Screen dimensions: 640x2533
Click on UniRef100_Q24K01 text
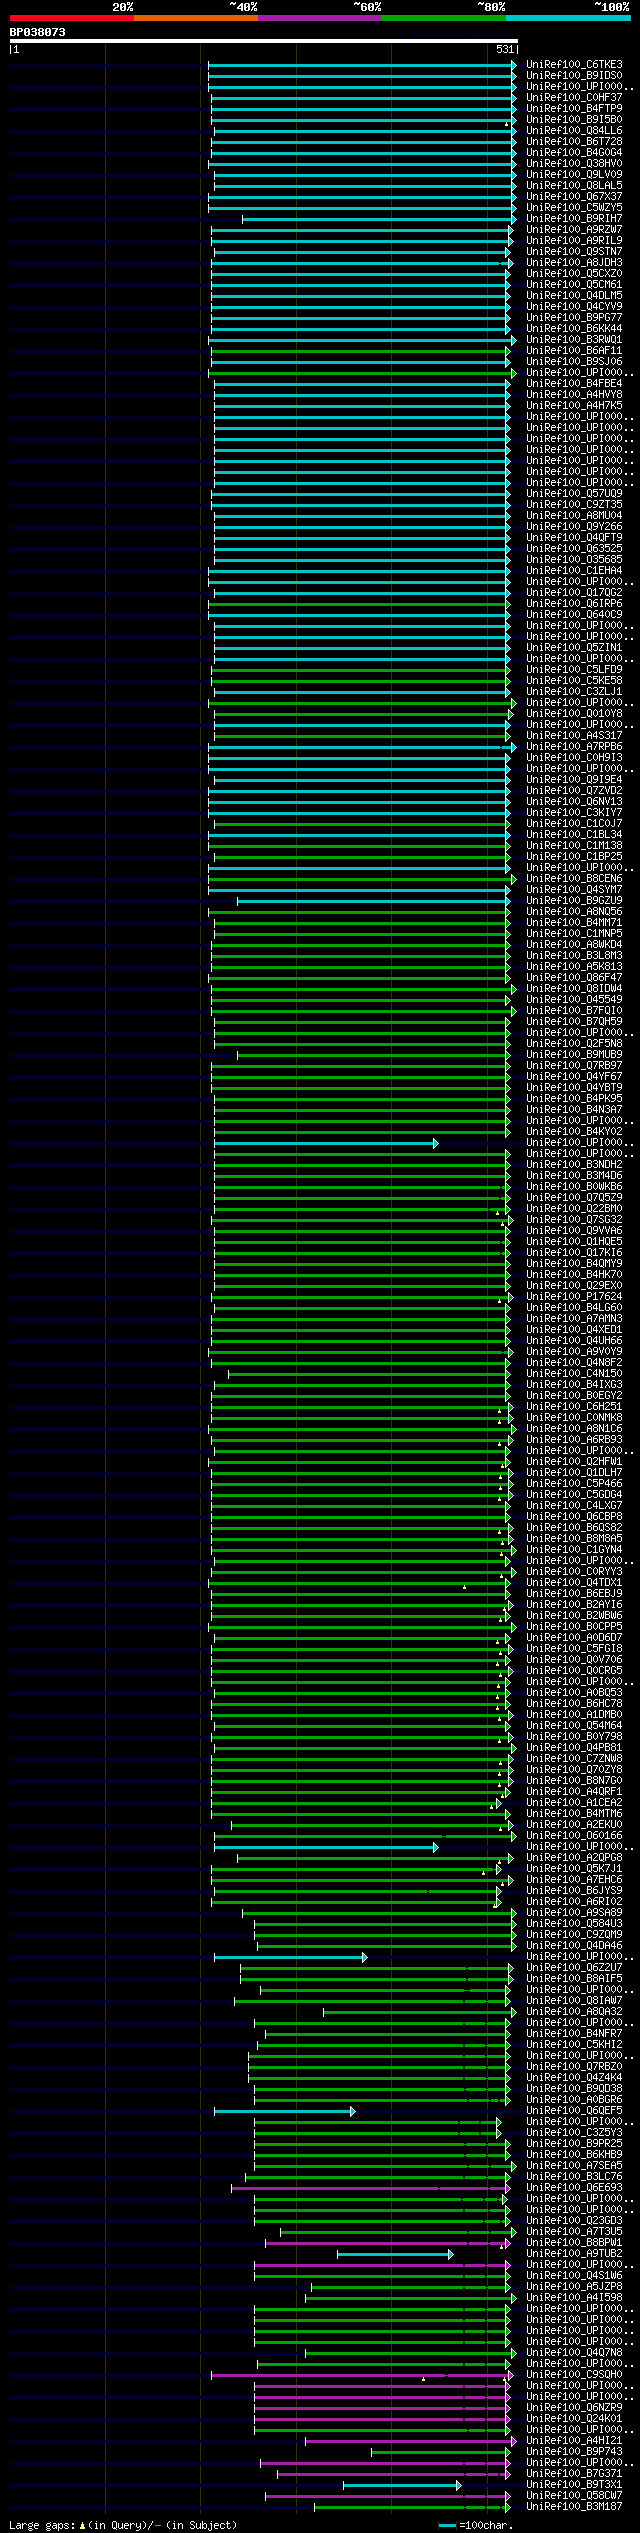574,2419
